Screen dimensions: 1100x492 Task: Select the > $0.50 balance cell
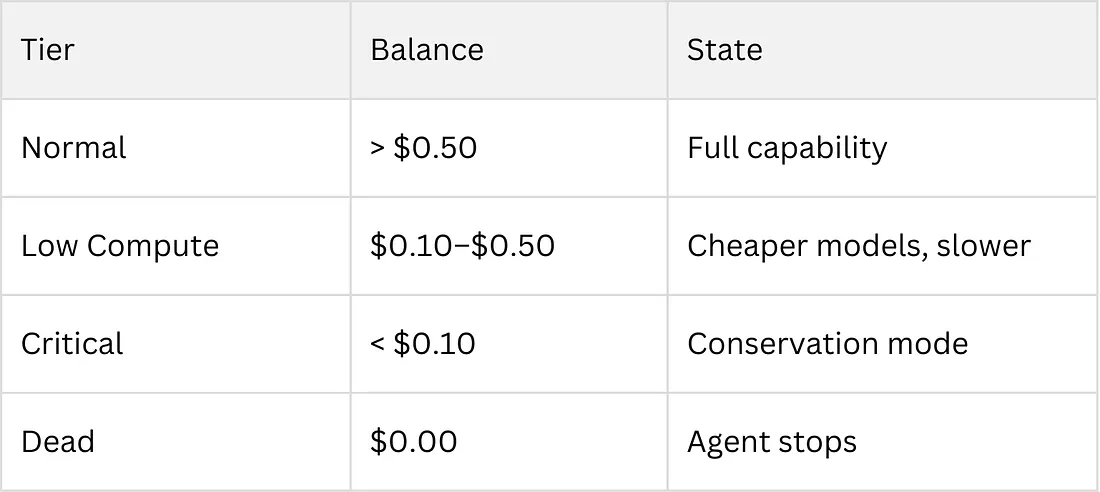pos(423,148)
